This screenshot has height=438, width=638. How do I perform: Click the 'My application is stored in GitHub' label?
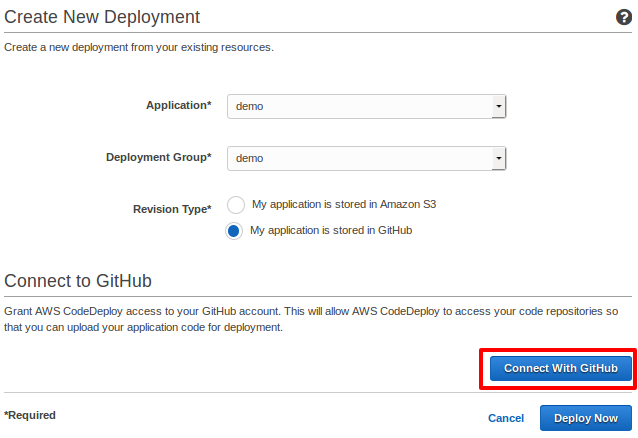point(331,230)
